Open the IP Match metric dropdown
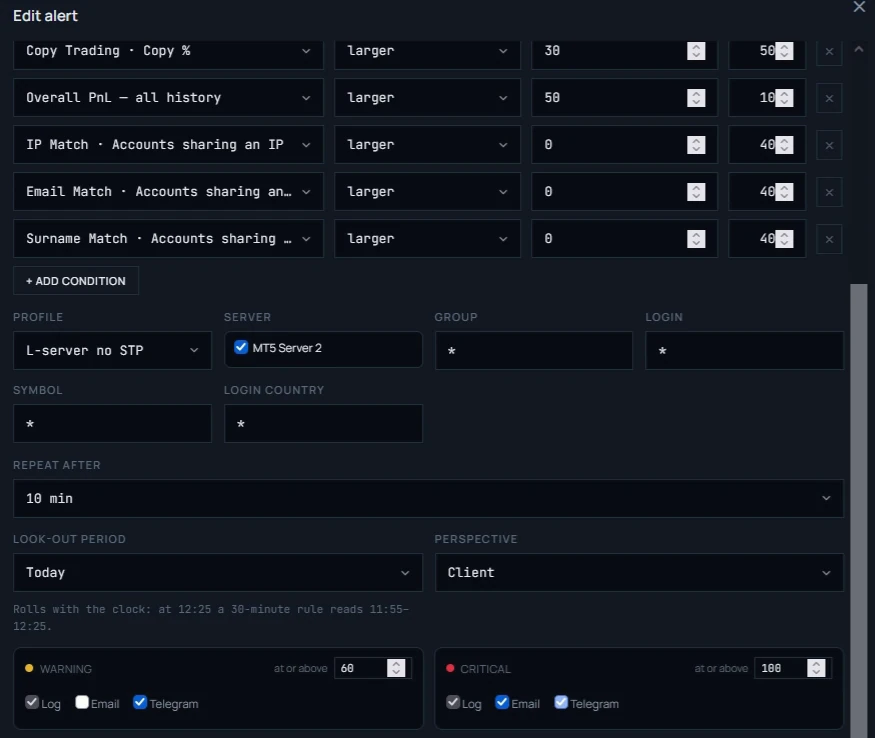The image size is (875, 738). [168, 145]
